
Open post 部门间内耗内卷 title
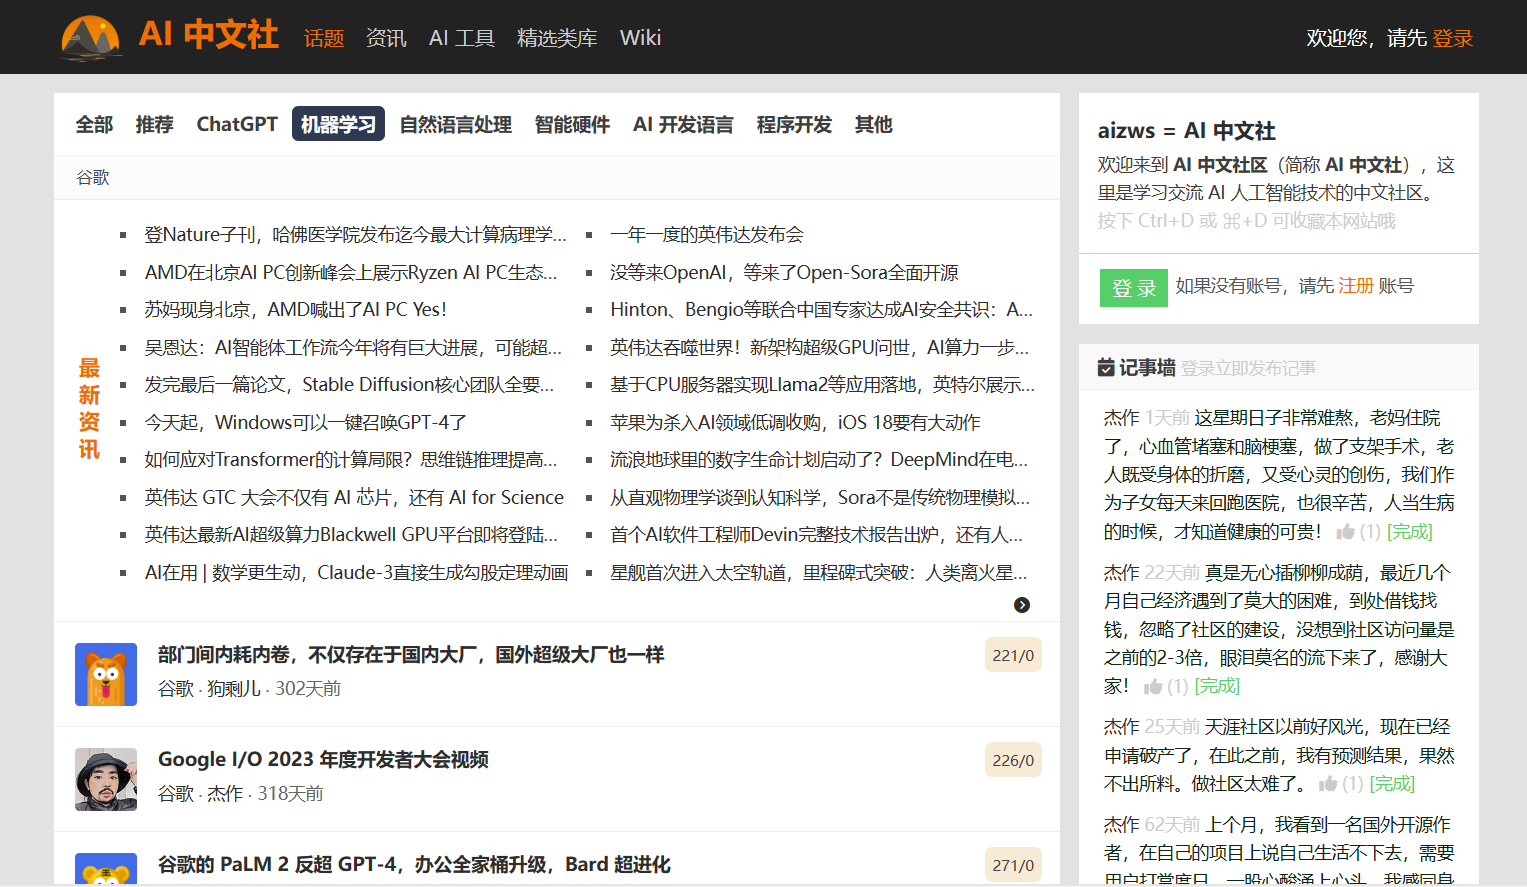410,655
